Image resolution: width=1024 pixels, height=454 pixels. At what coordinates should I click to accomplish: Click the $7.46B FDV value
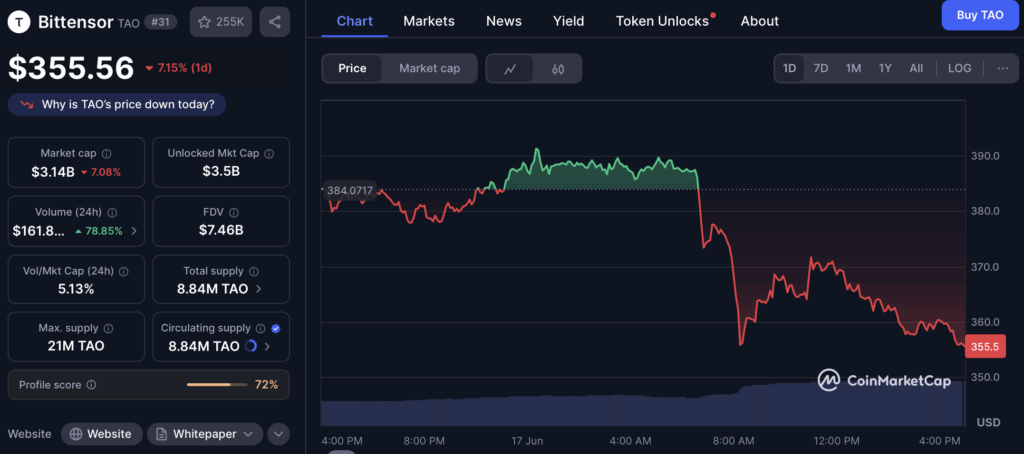[x=221, y=230]
